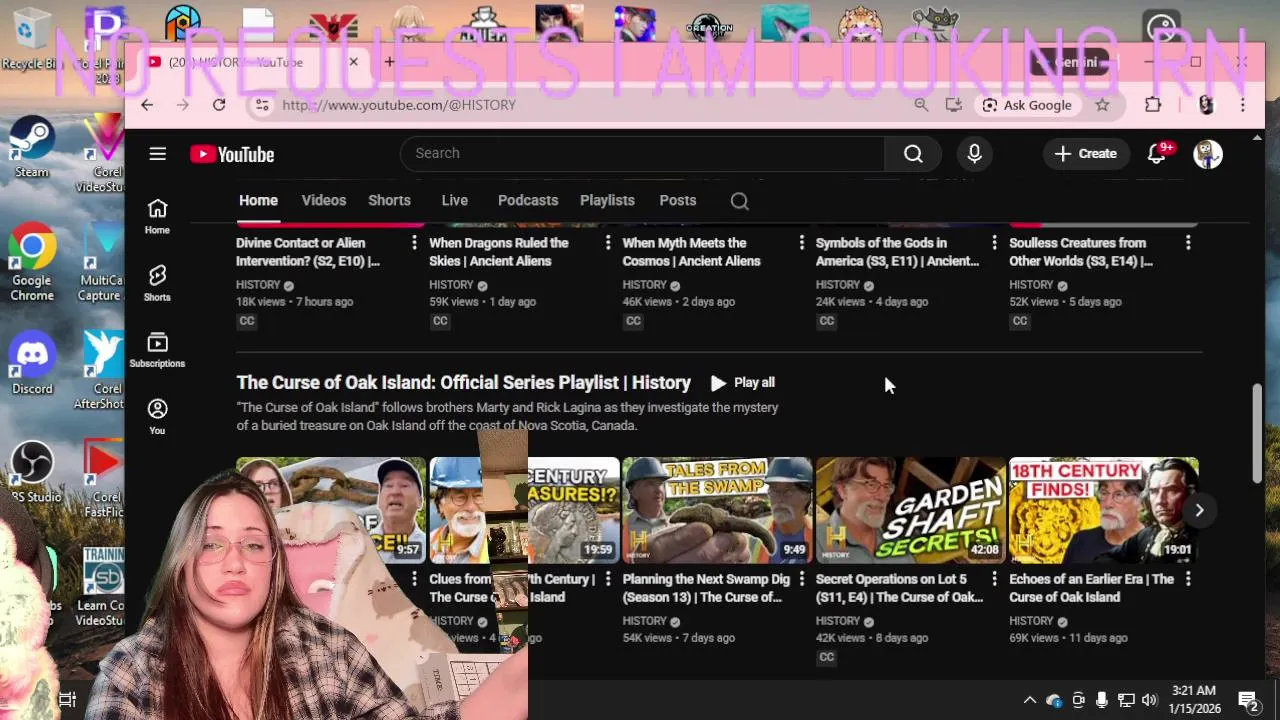Open the YouTube guide hamburger menu
Viewport: 1280px width, 720px height.
pos(157,154)
